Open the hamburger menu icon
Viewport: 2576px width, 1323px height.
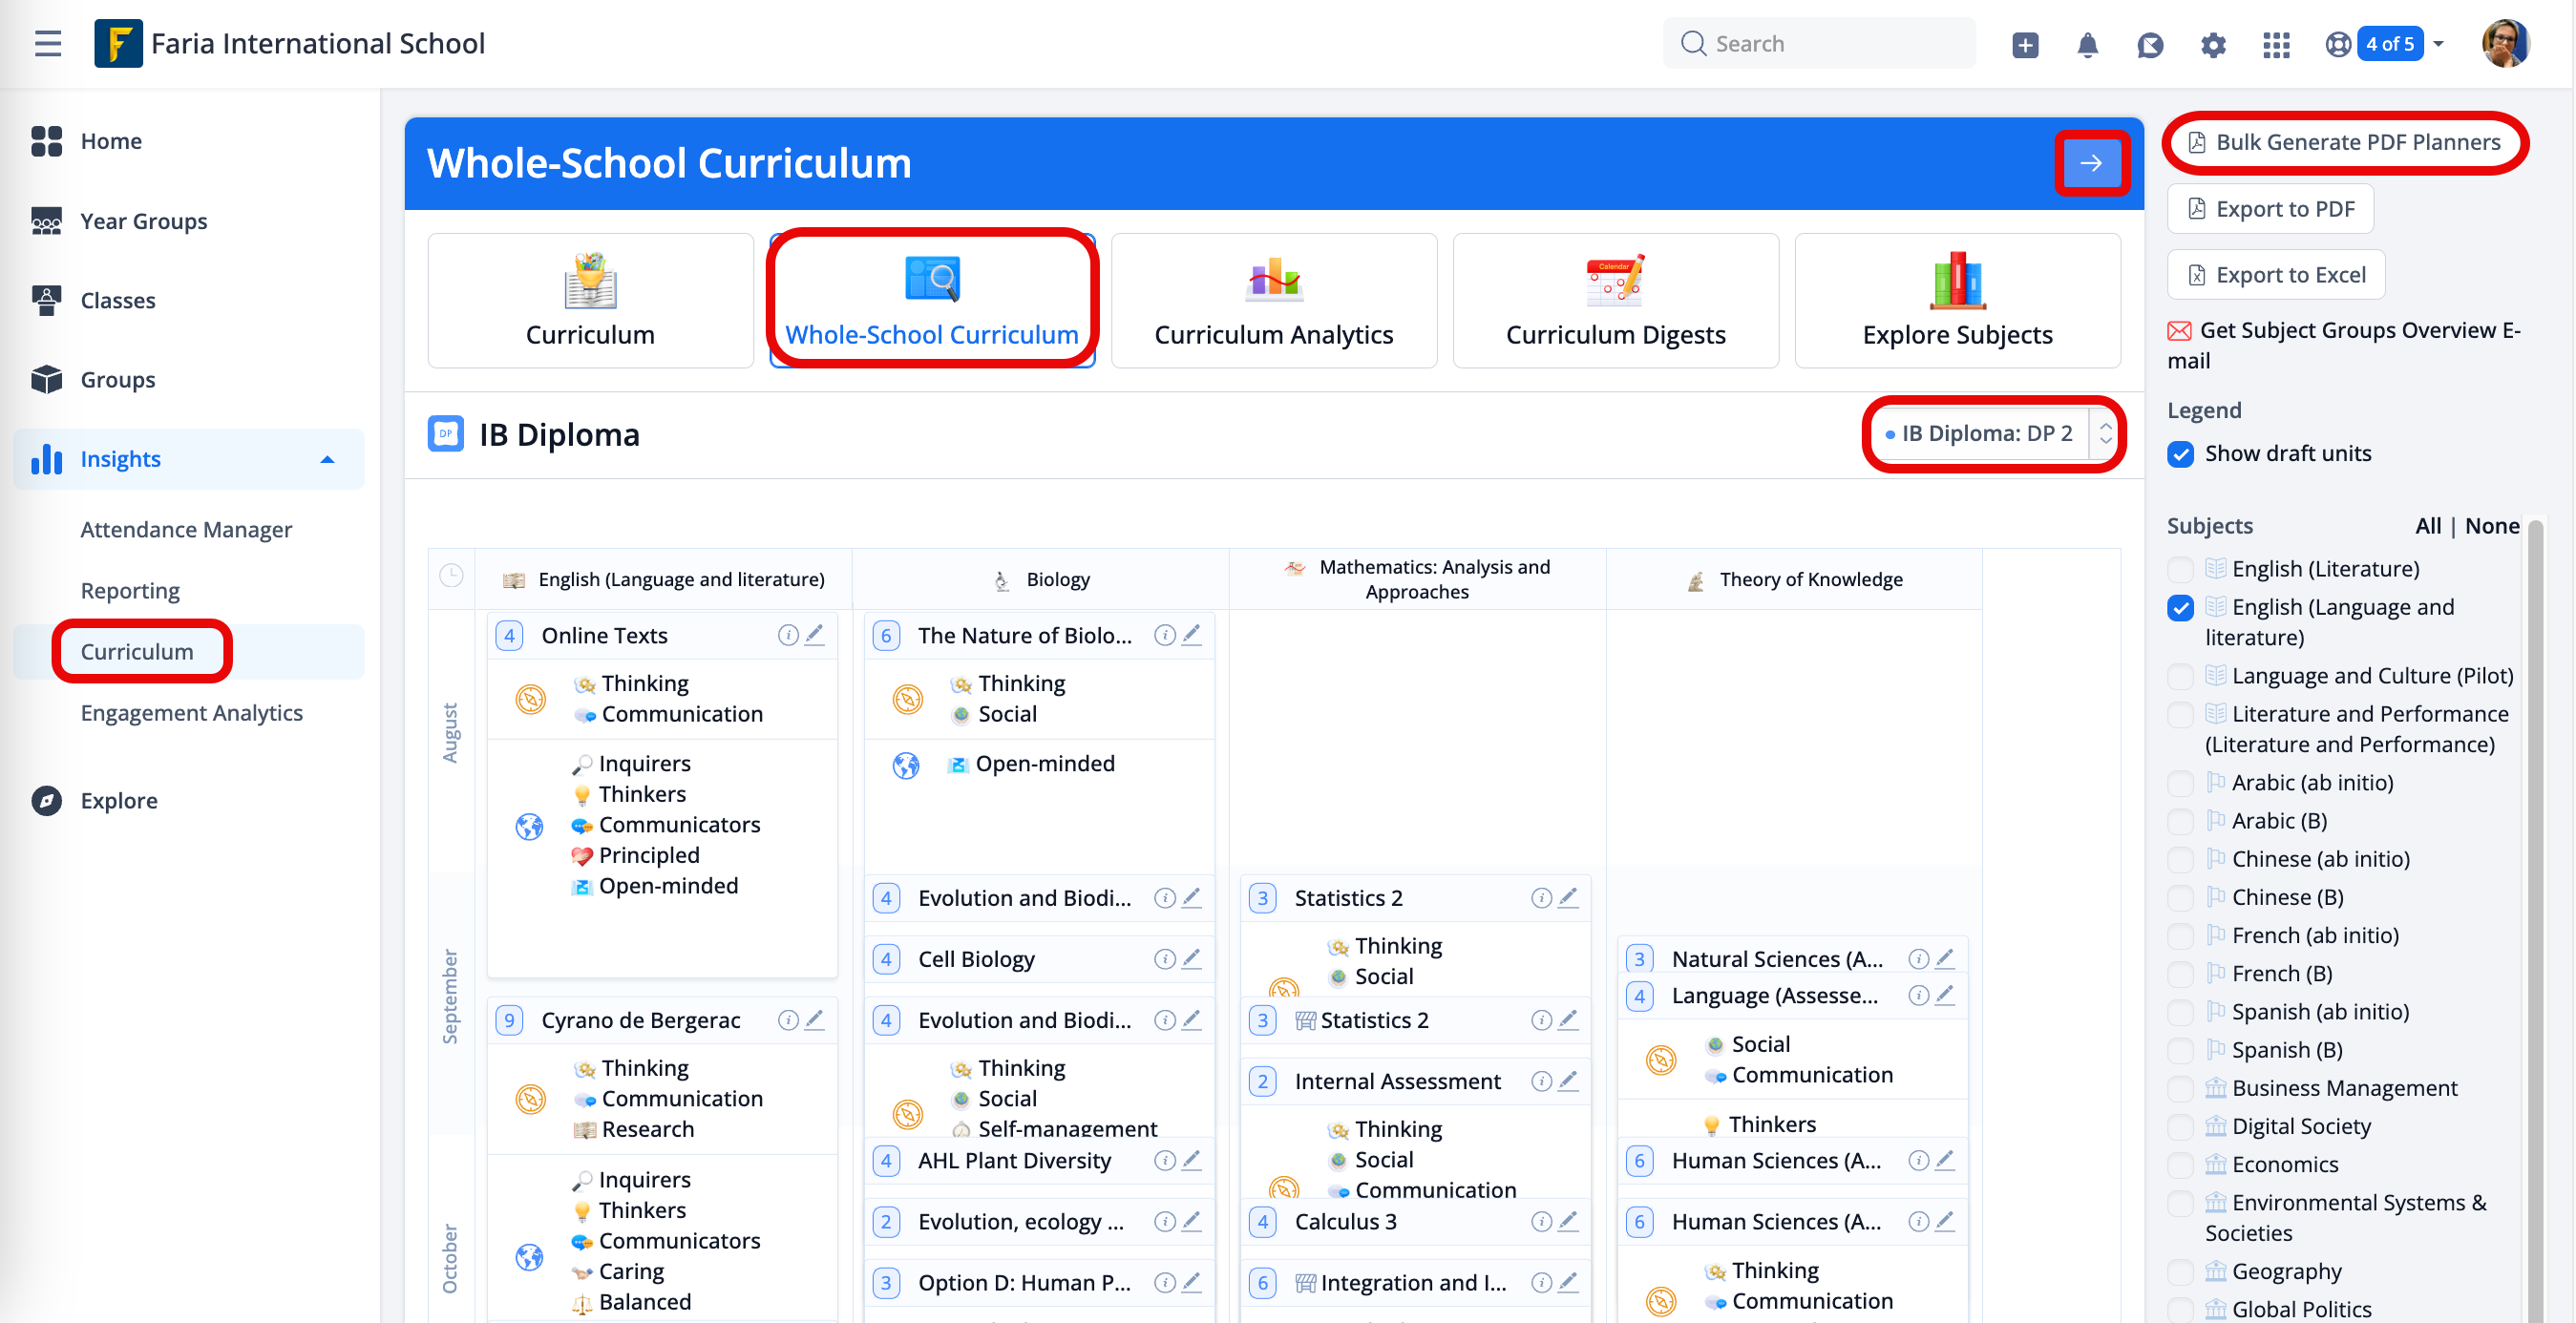click(x=48, y=43)
